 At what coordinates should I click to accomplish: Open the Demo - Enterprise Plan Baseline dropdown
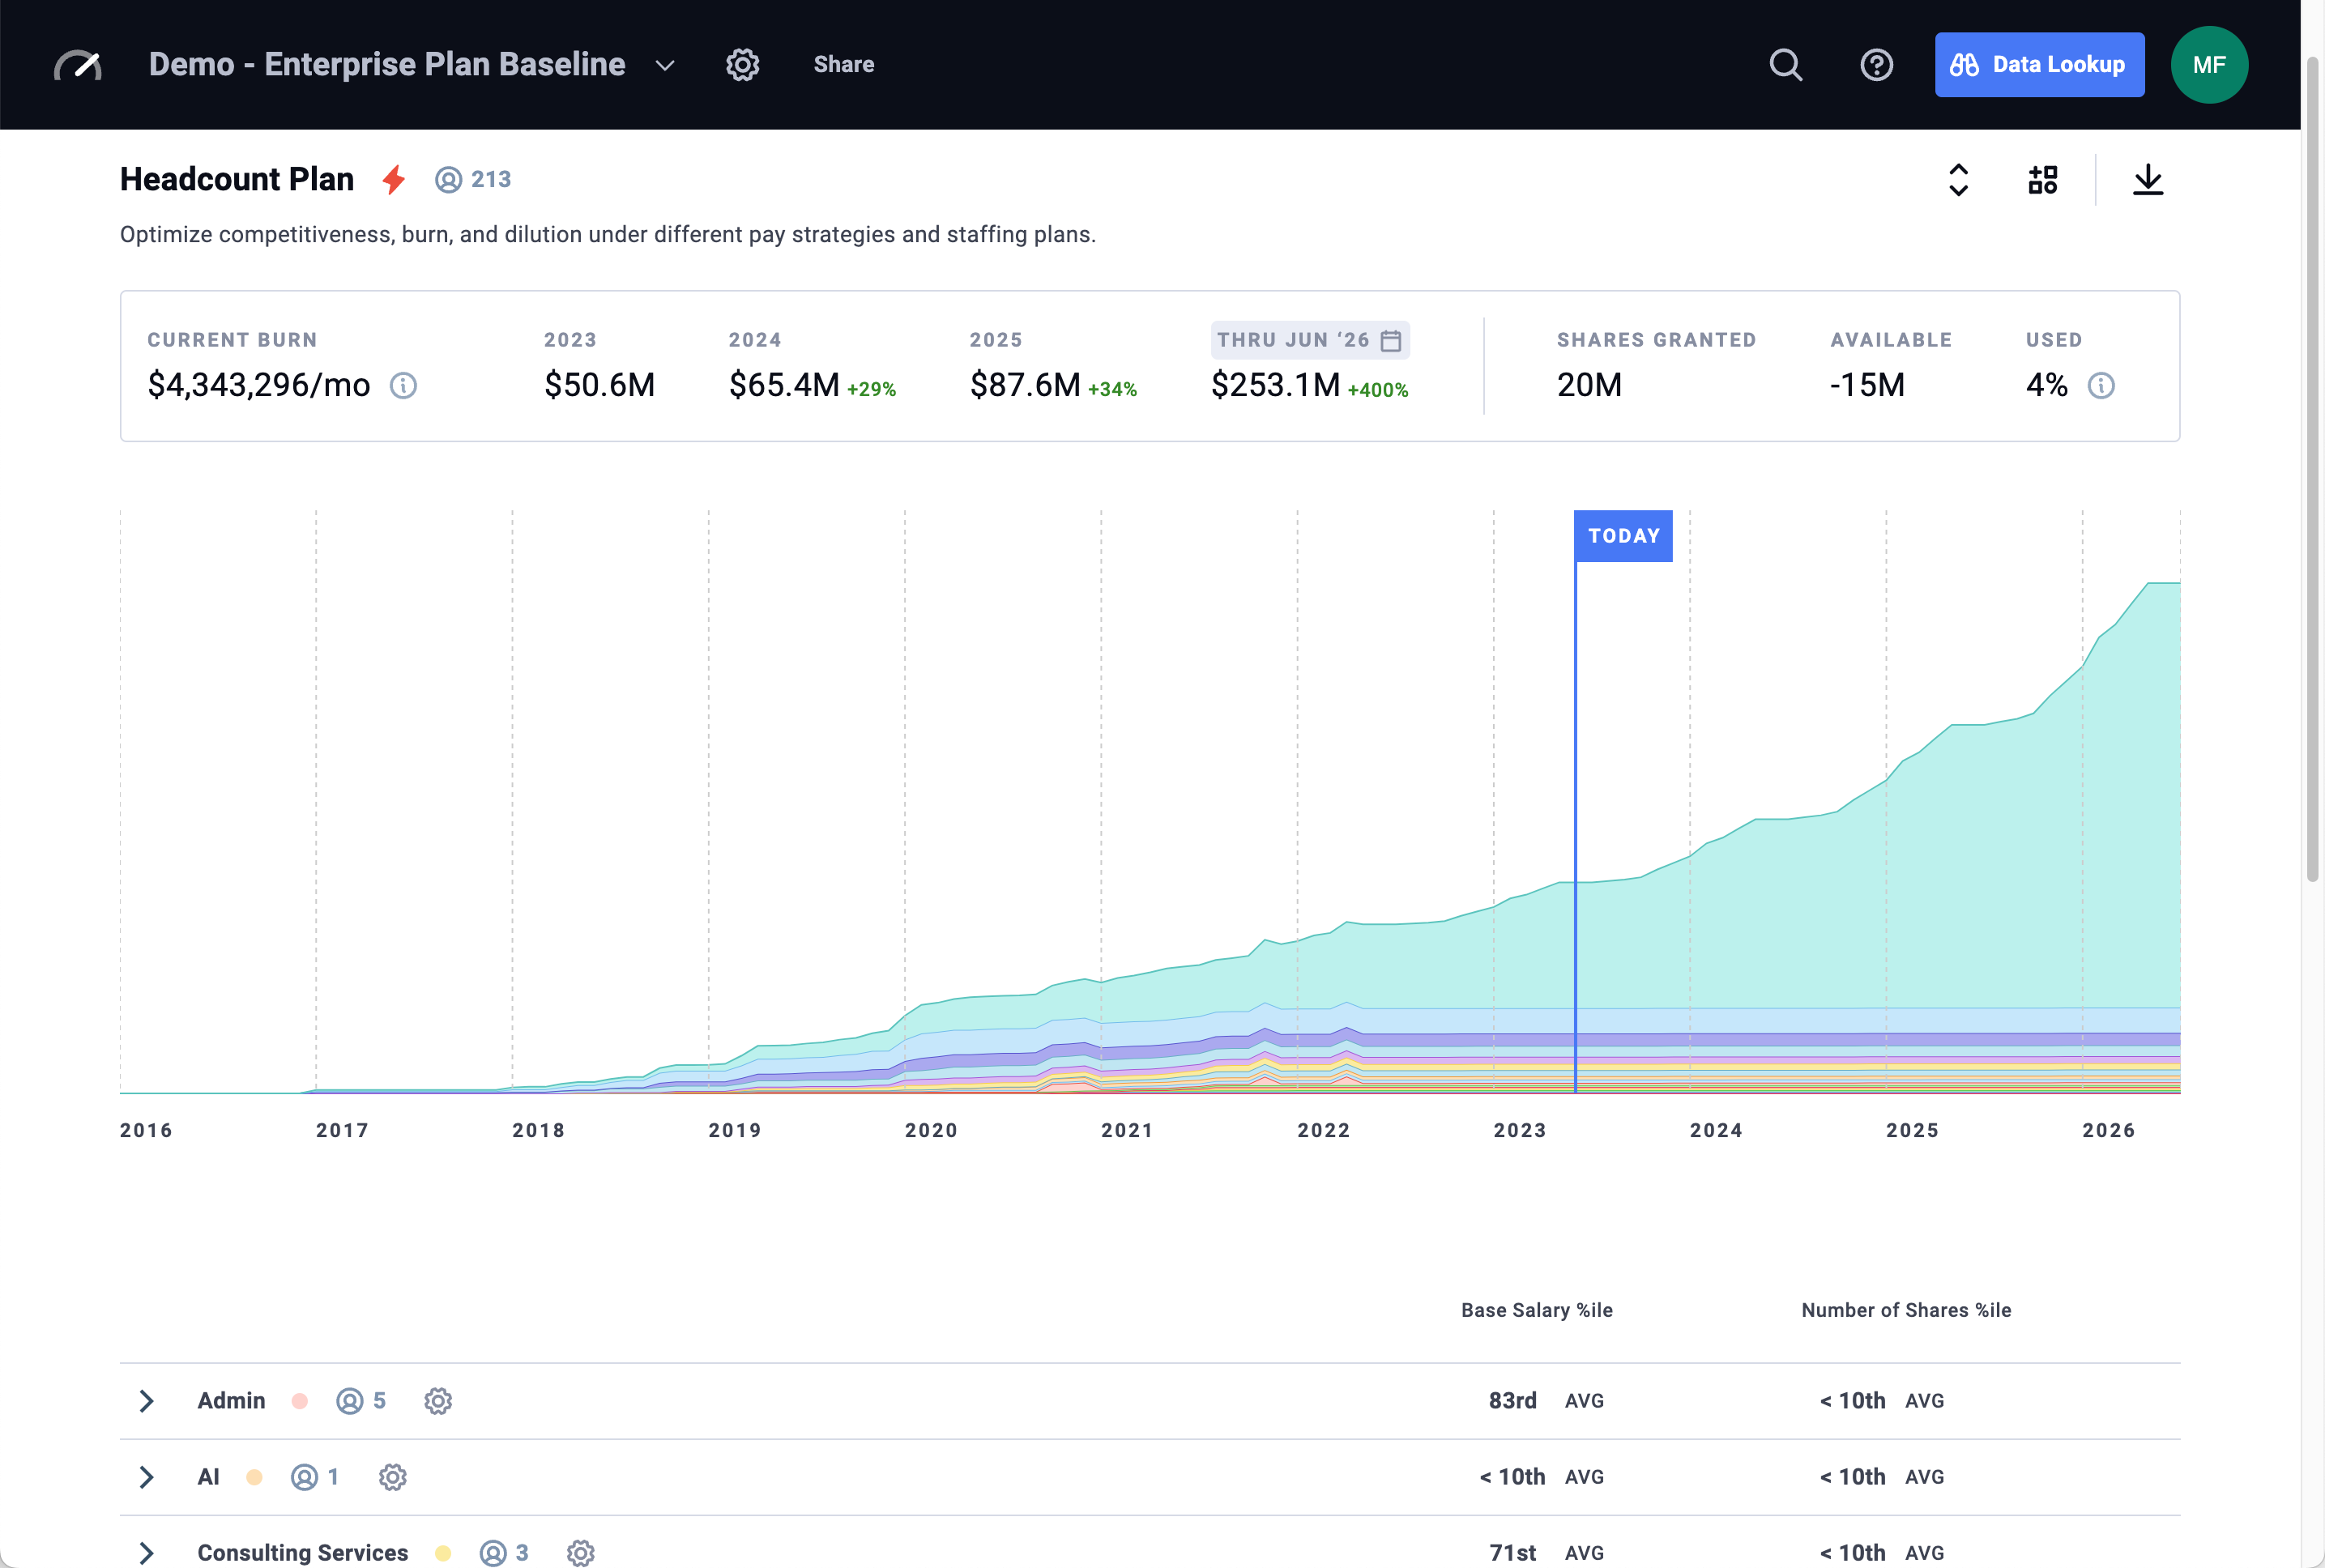point(664,64)
